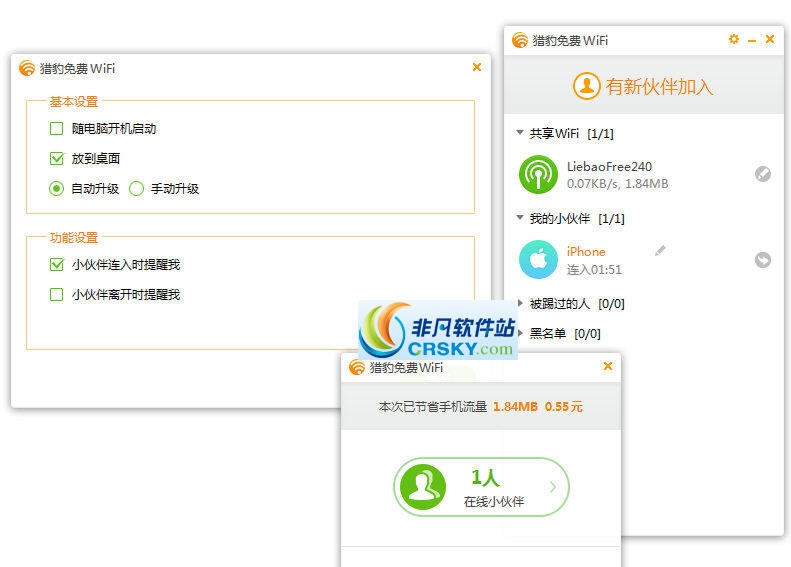791x567 pixels.
Task: Collapse the 我的小伙伴 section
Action: [x=520, y=217]
